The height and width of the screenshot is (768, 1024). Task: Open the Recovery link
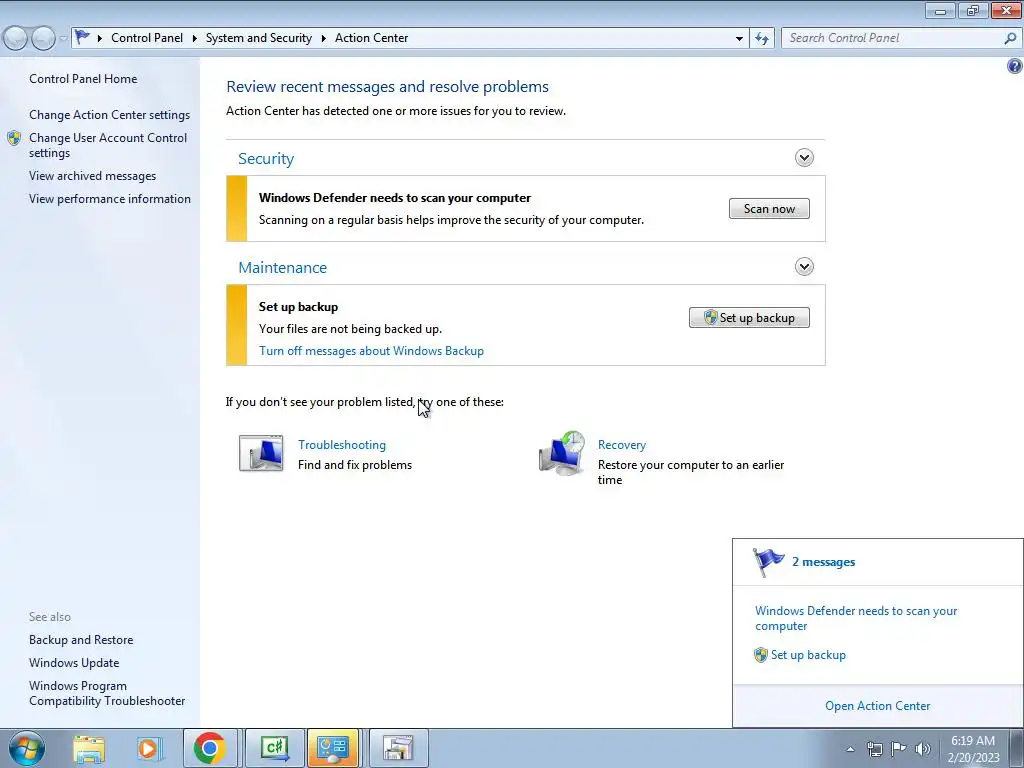[622, 445]
